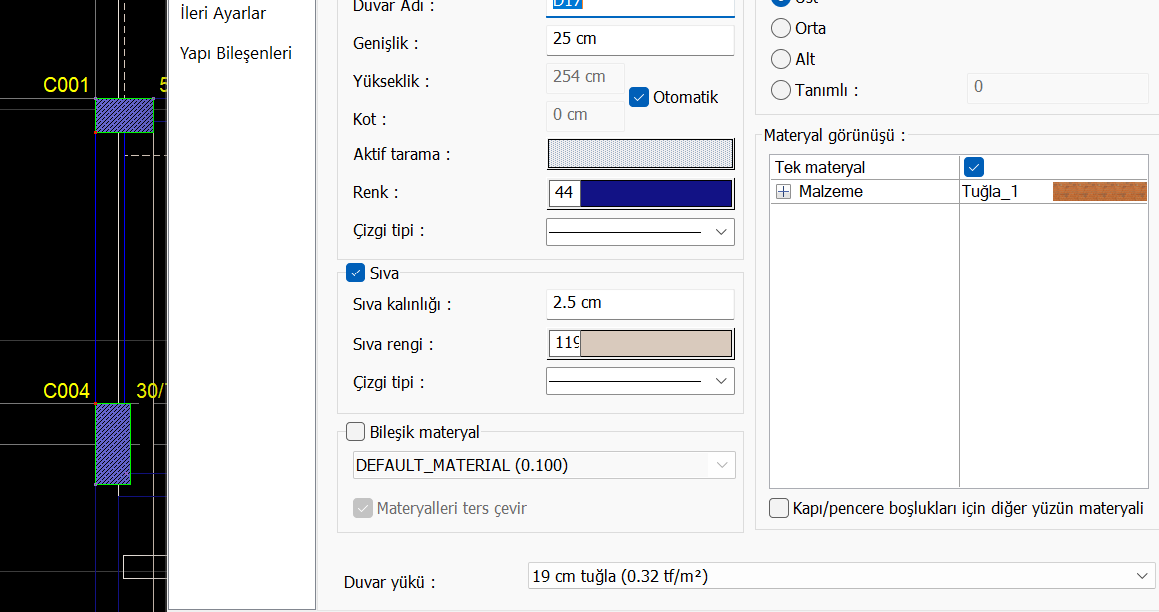The image size is (1159, 612).
Task: Open the plaster Çizgi tipi dropdown
Action: 640,381
